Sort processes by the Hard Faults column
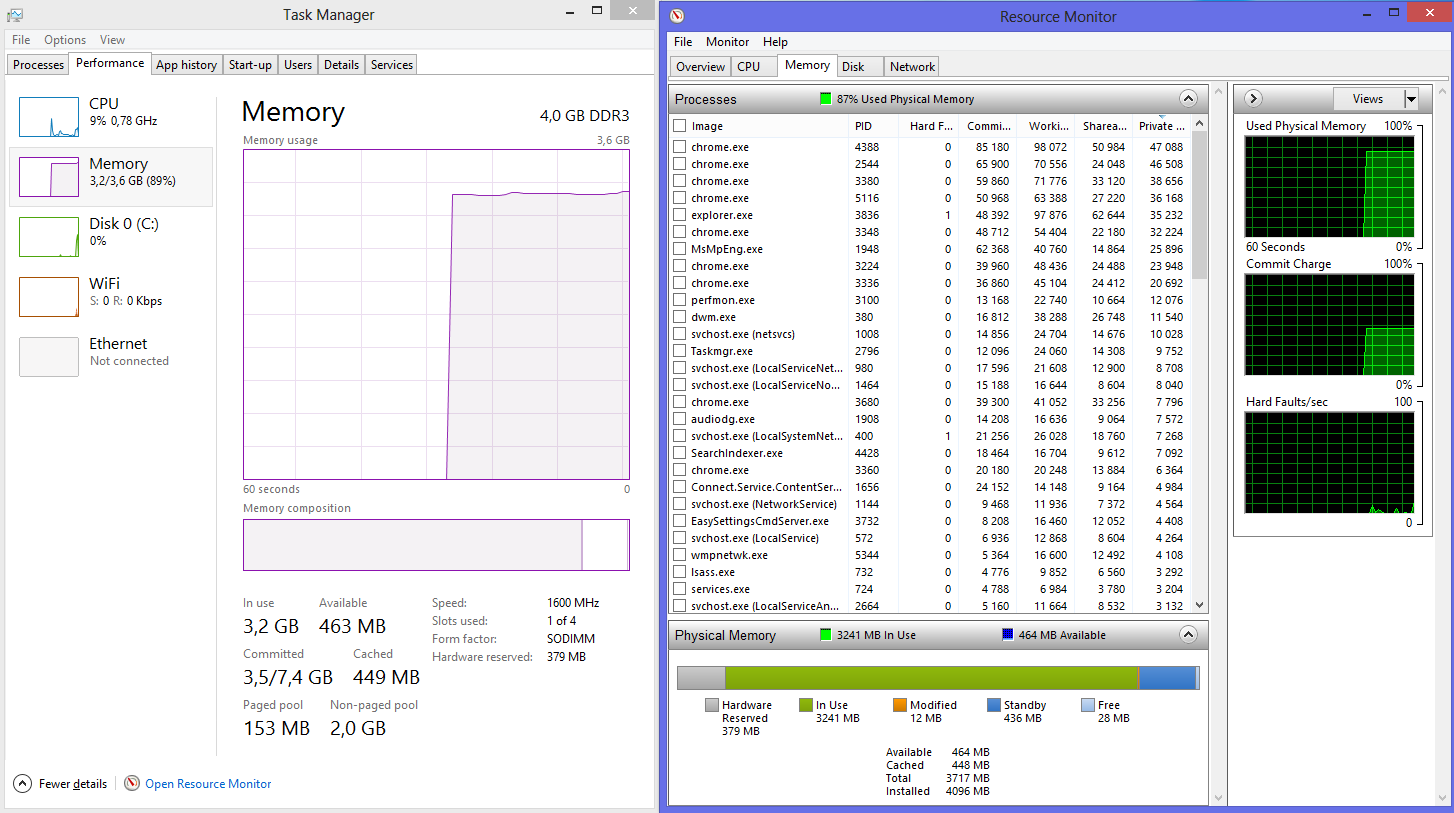The image size is (1454, 813). click(929, 126)
